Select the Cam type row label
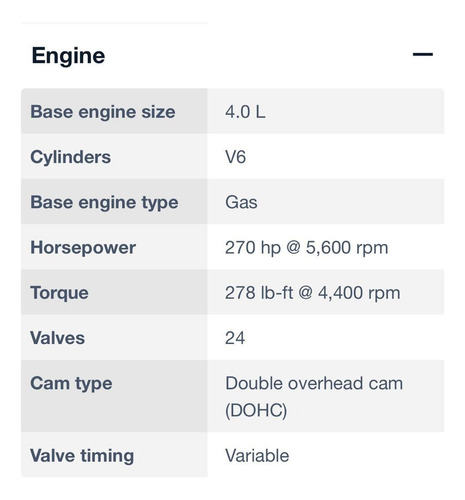The image size is (465, 500). (71, 383)
